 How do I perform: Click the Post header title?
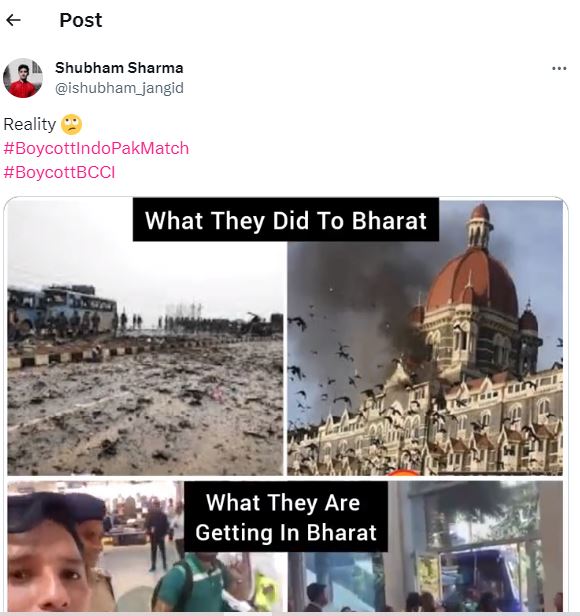(x=81, y=20)
